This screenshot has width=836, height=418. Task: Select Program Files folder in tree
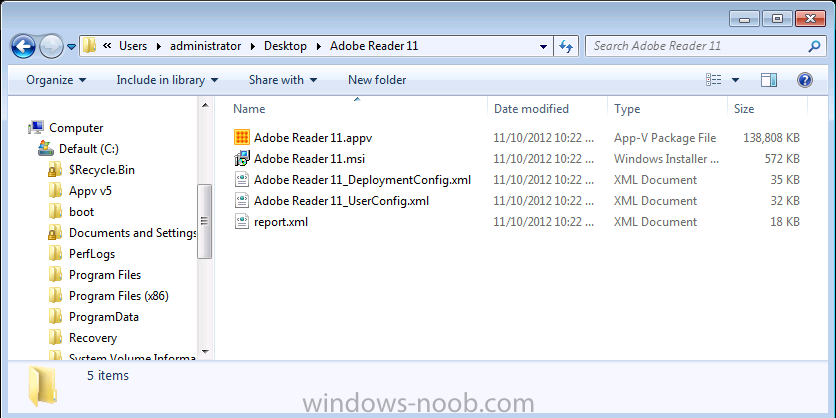105,275
